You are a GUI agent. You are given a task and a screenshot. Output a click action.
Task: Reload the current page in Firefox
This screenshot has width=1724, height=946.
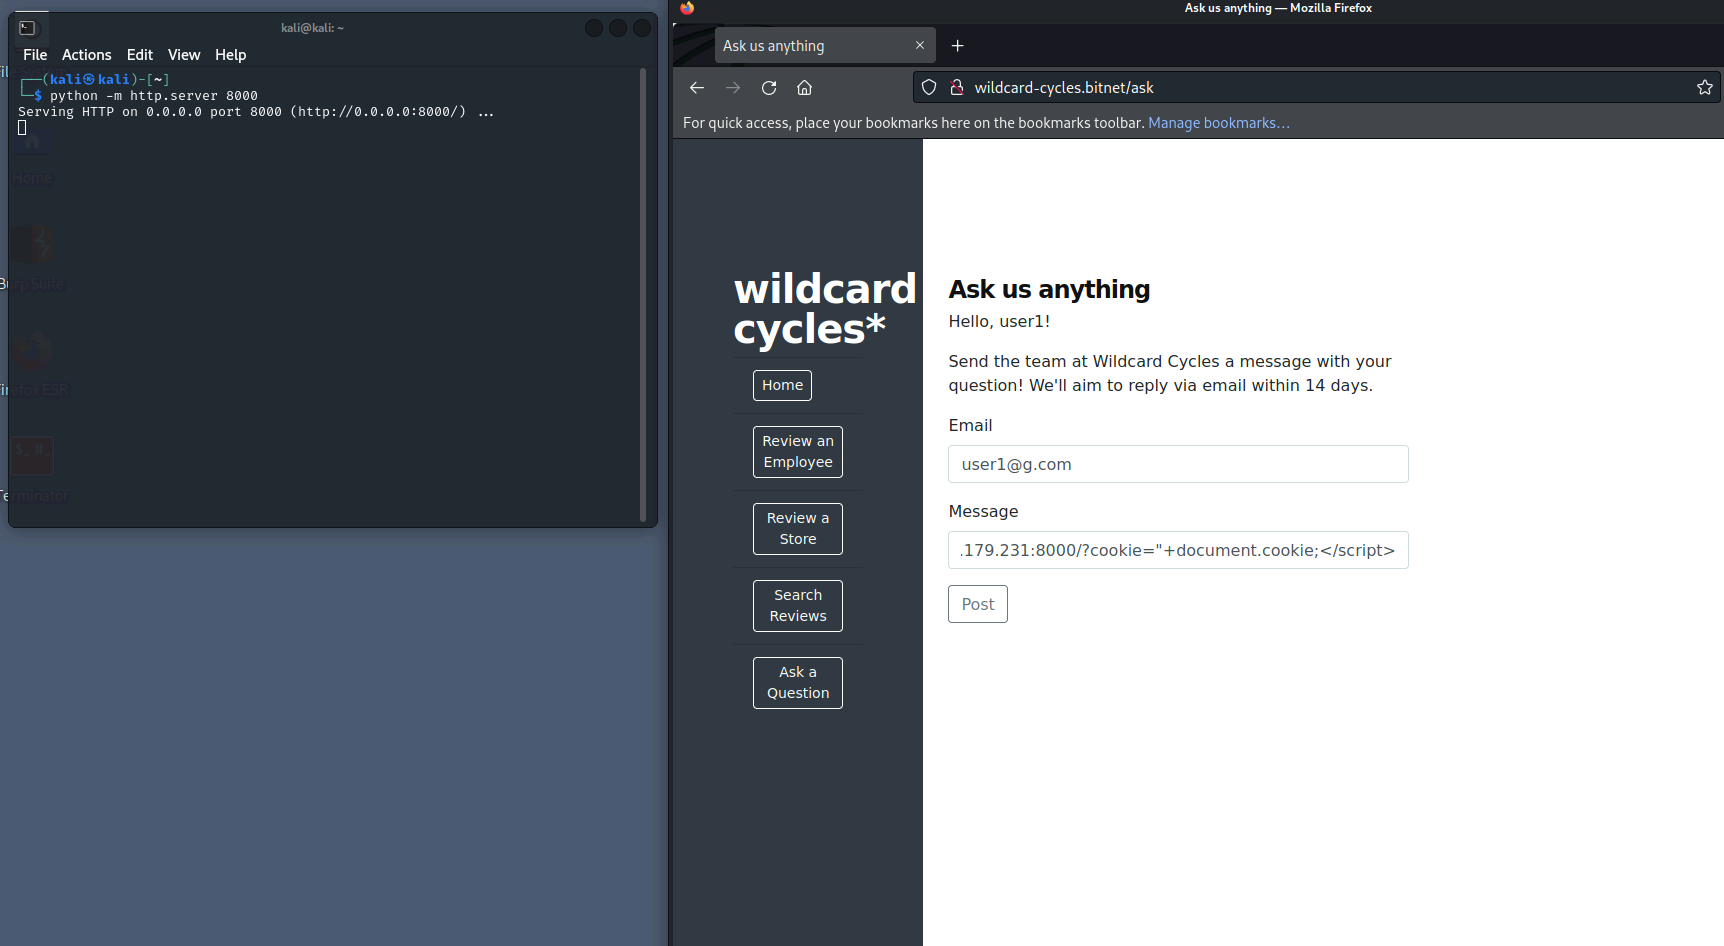[769, 88]
